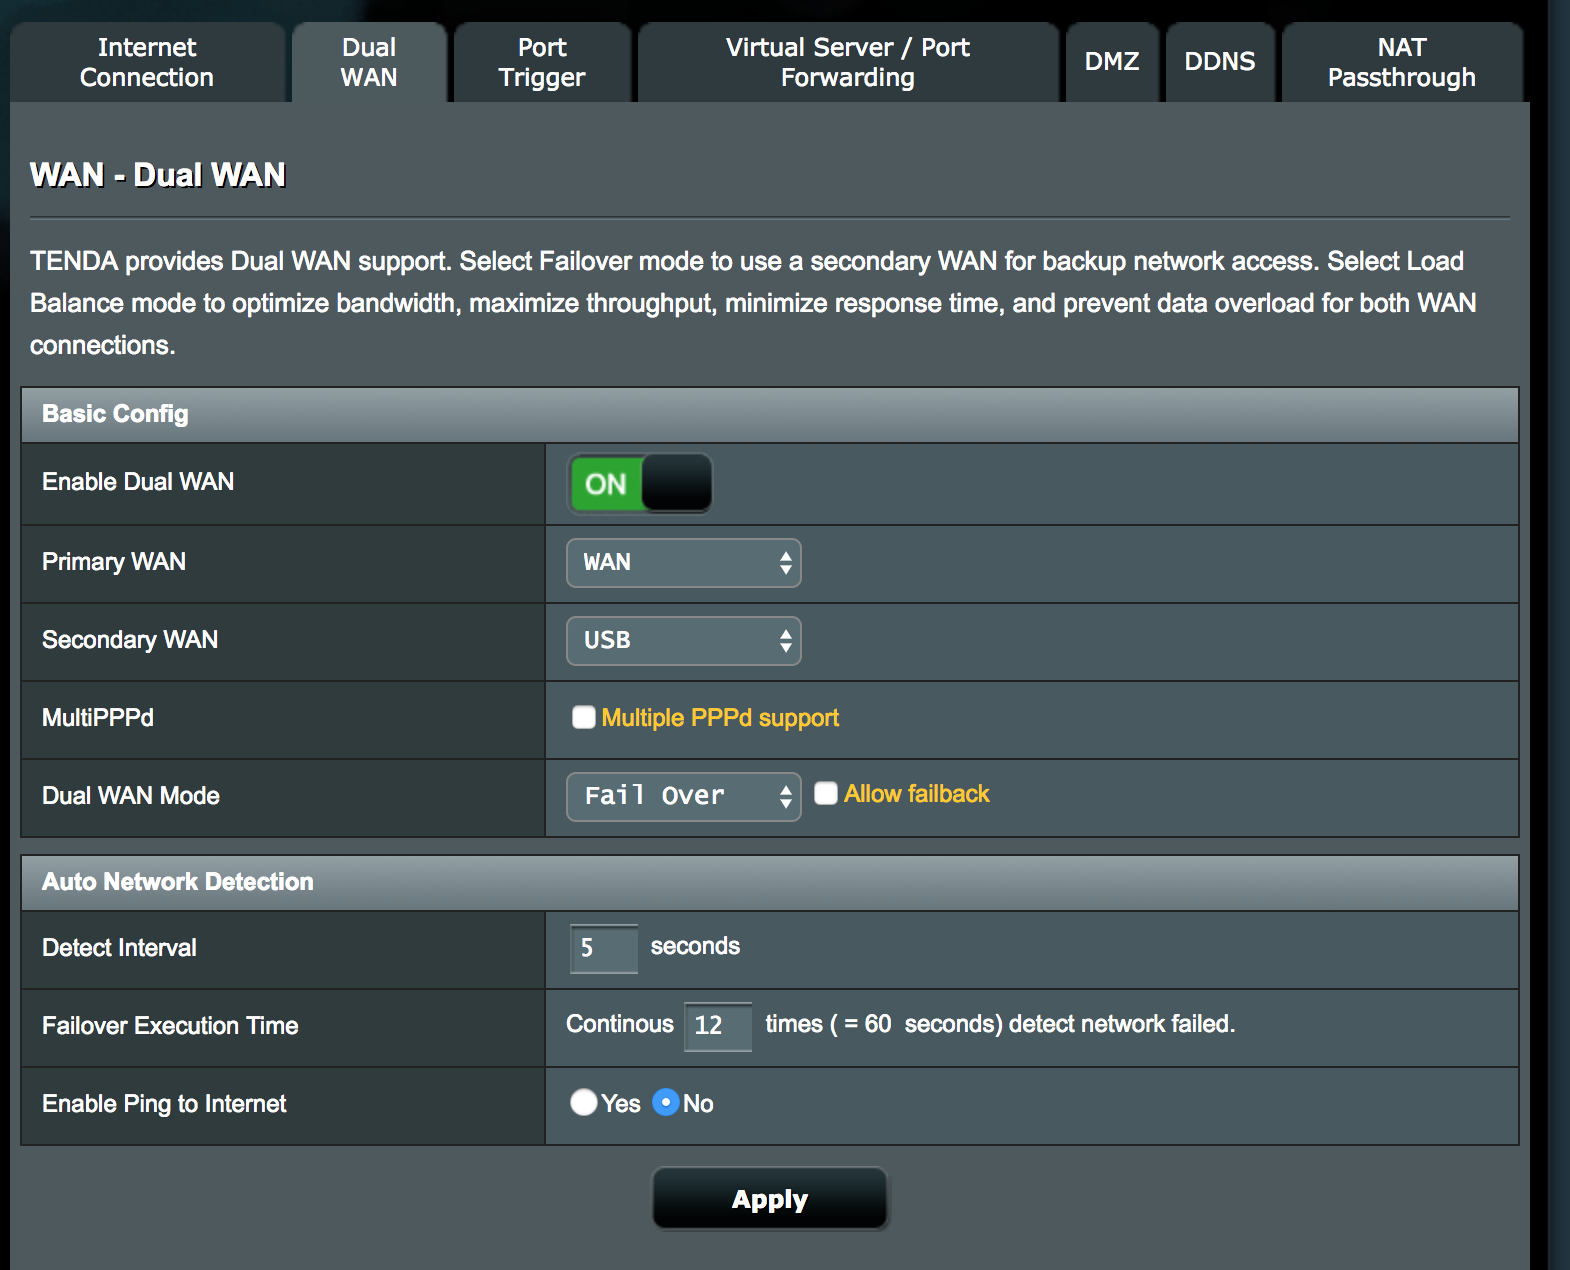The image size is (1570, 1270).
Task: Select the Dual WAN tab
Action: [x=369, y=62]
